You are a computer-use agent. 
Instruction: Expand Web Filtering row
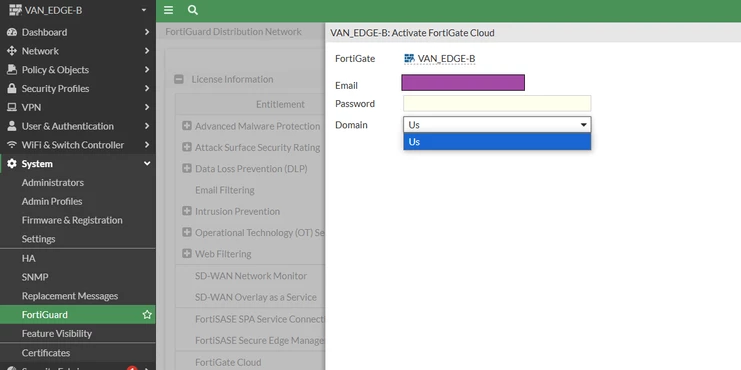pos(187,253)
